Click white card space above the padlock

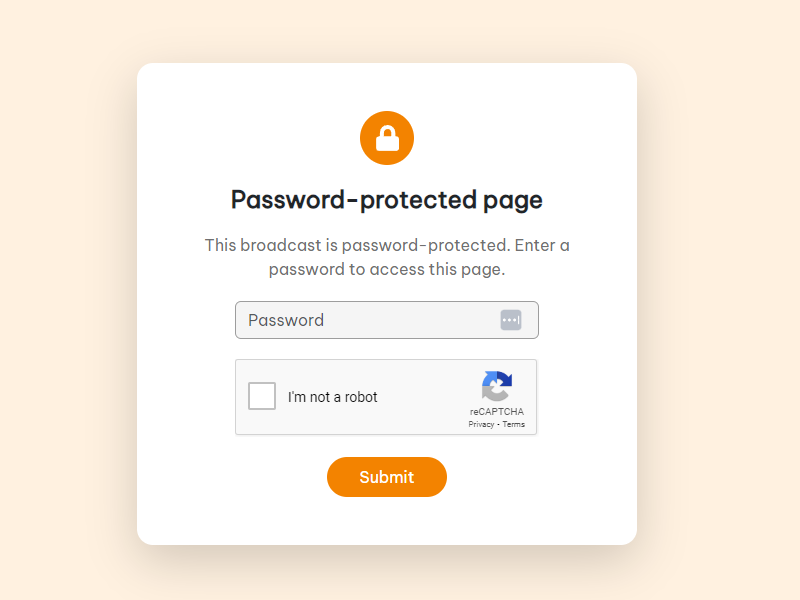pyautogui.click(x=387, y=86)
